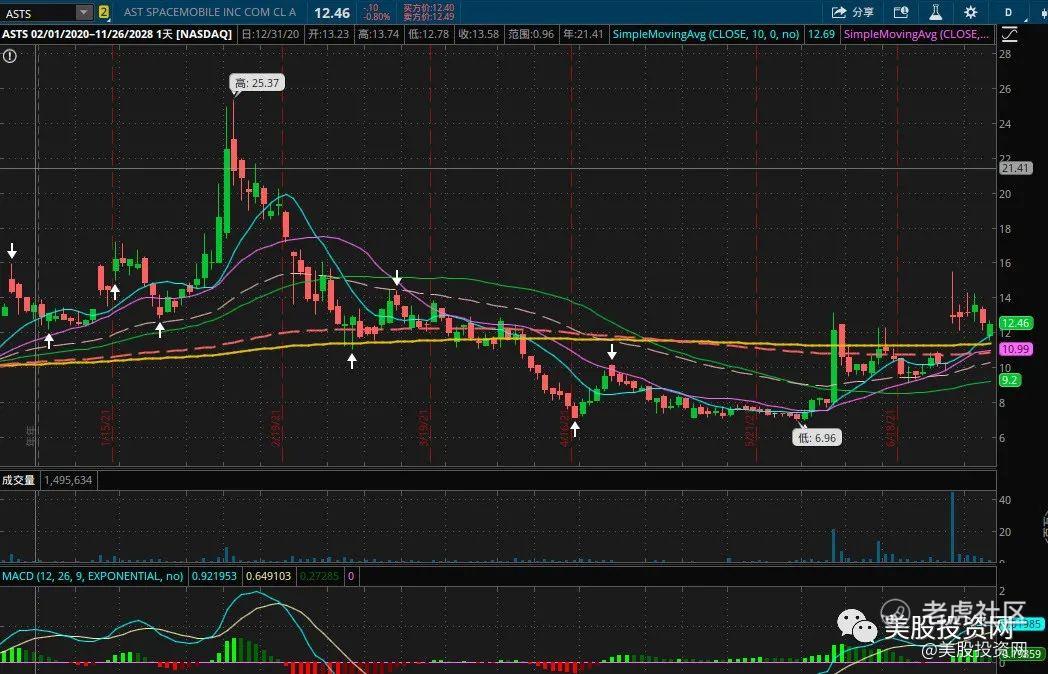Click the 高: 25.37 high price bubble

(257, 83)
